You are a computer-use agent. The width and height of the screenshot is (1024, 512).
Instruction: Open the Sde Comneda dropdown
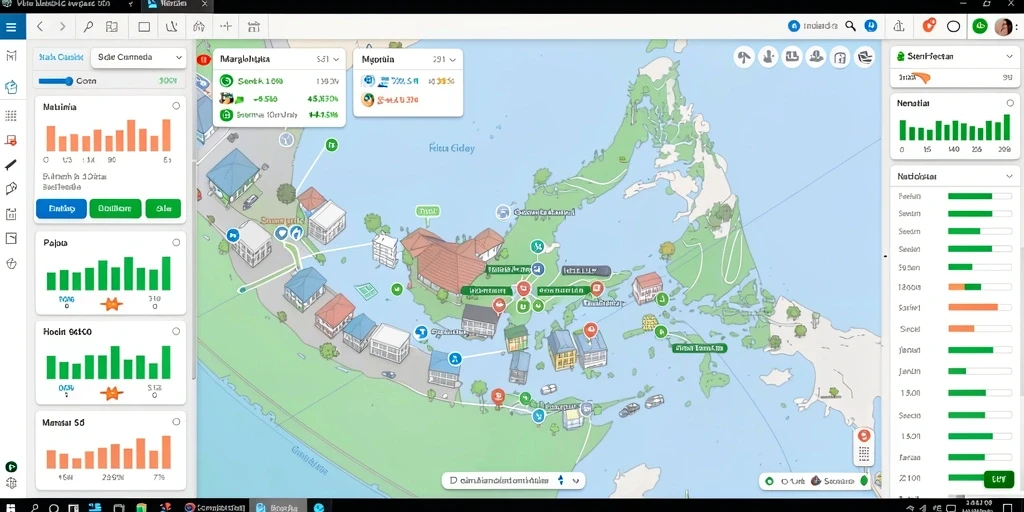[x=139, y=57]
